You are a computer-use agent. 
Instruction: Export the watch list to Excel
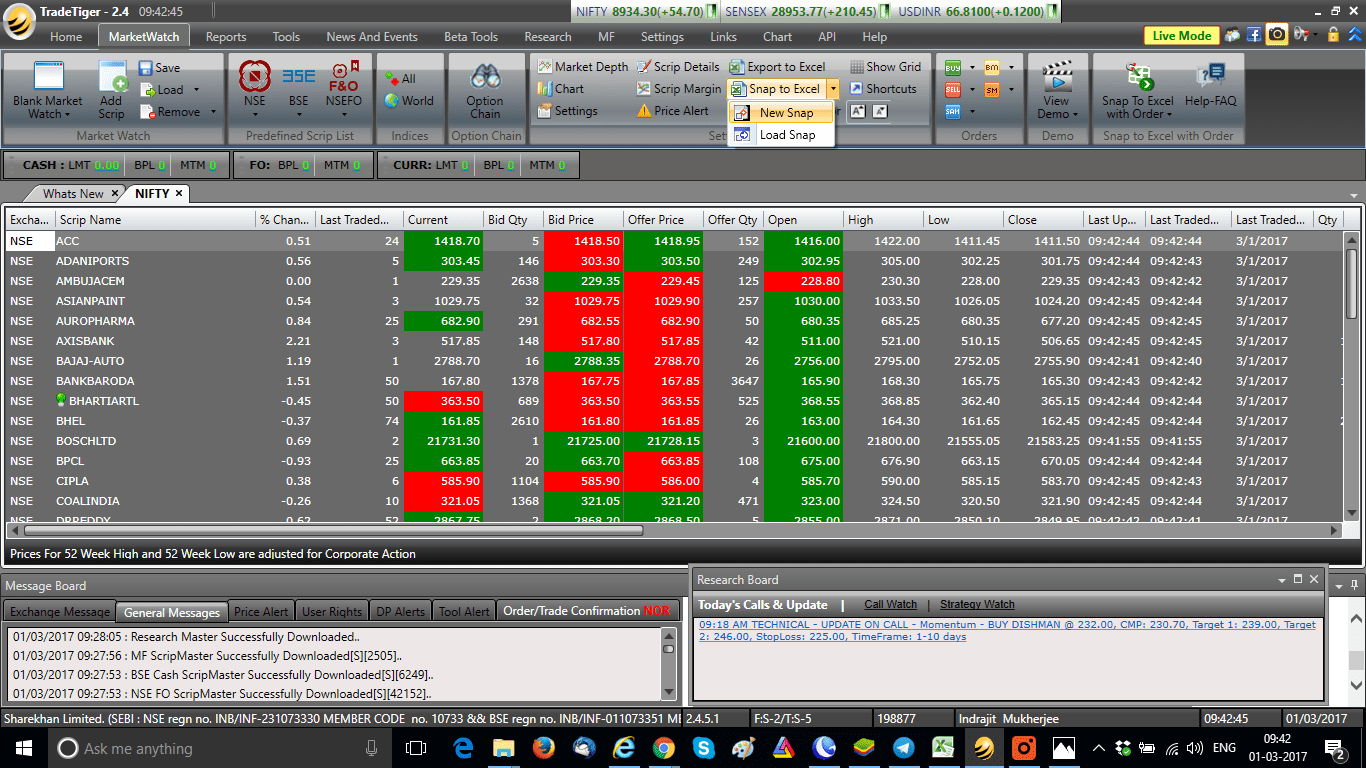tap(778, 67)
